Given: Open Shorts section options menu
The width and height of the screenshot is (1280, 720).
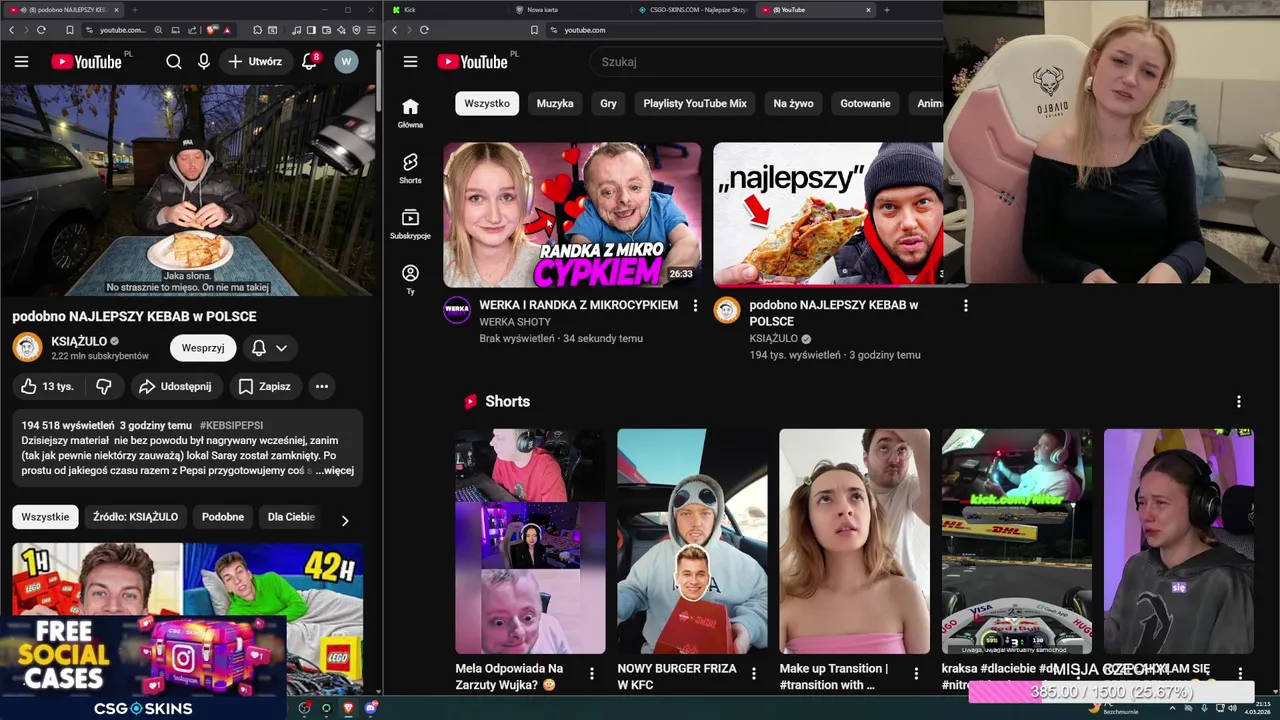Looking at the screenshot, I should pos(1238,401).
